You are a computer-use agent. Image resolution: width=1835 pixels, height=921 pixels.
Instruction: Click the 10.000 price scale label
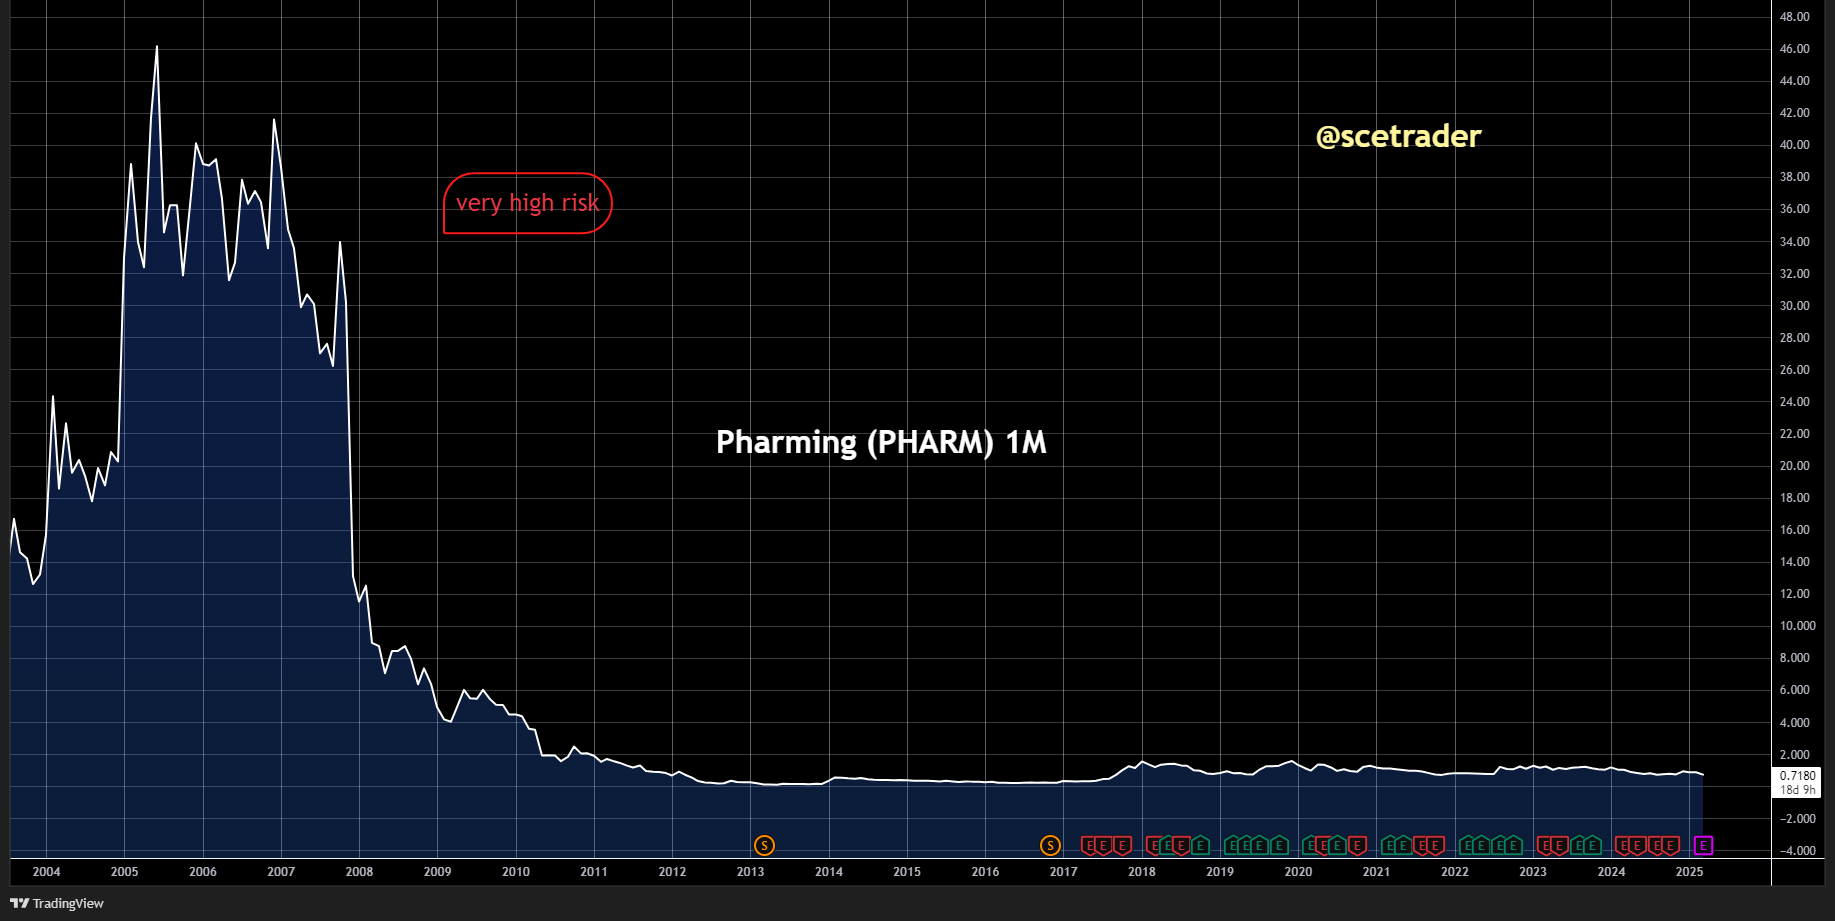(1798, 626)
